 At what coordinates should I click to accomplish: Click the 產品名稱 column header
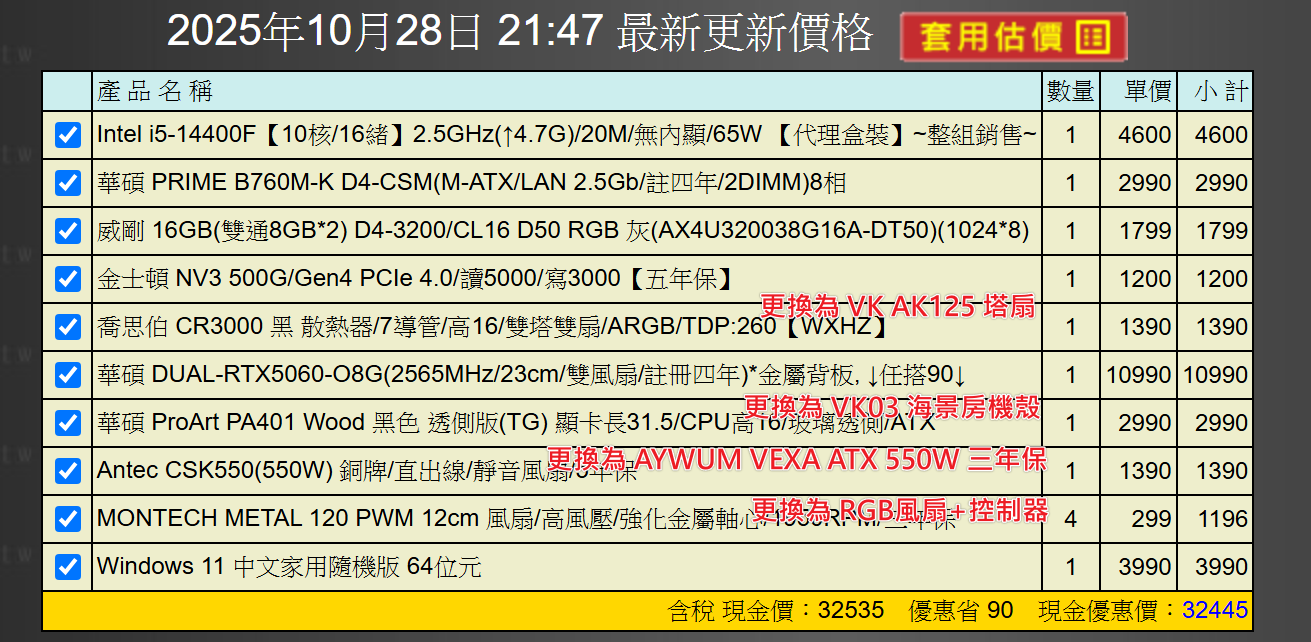[155, 92]
